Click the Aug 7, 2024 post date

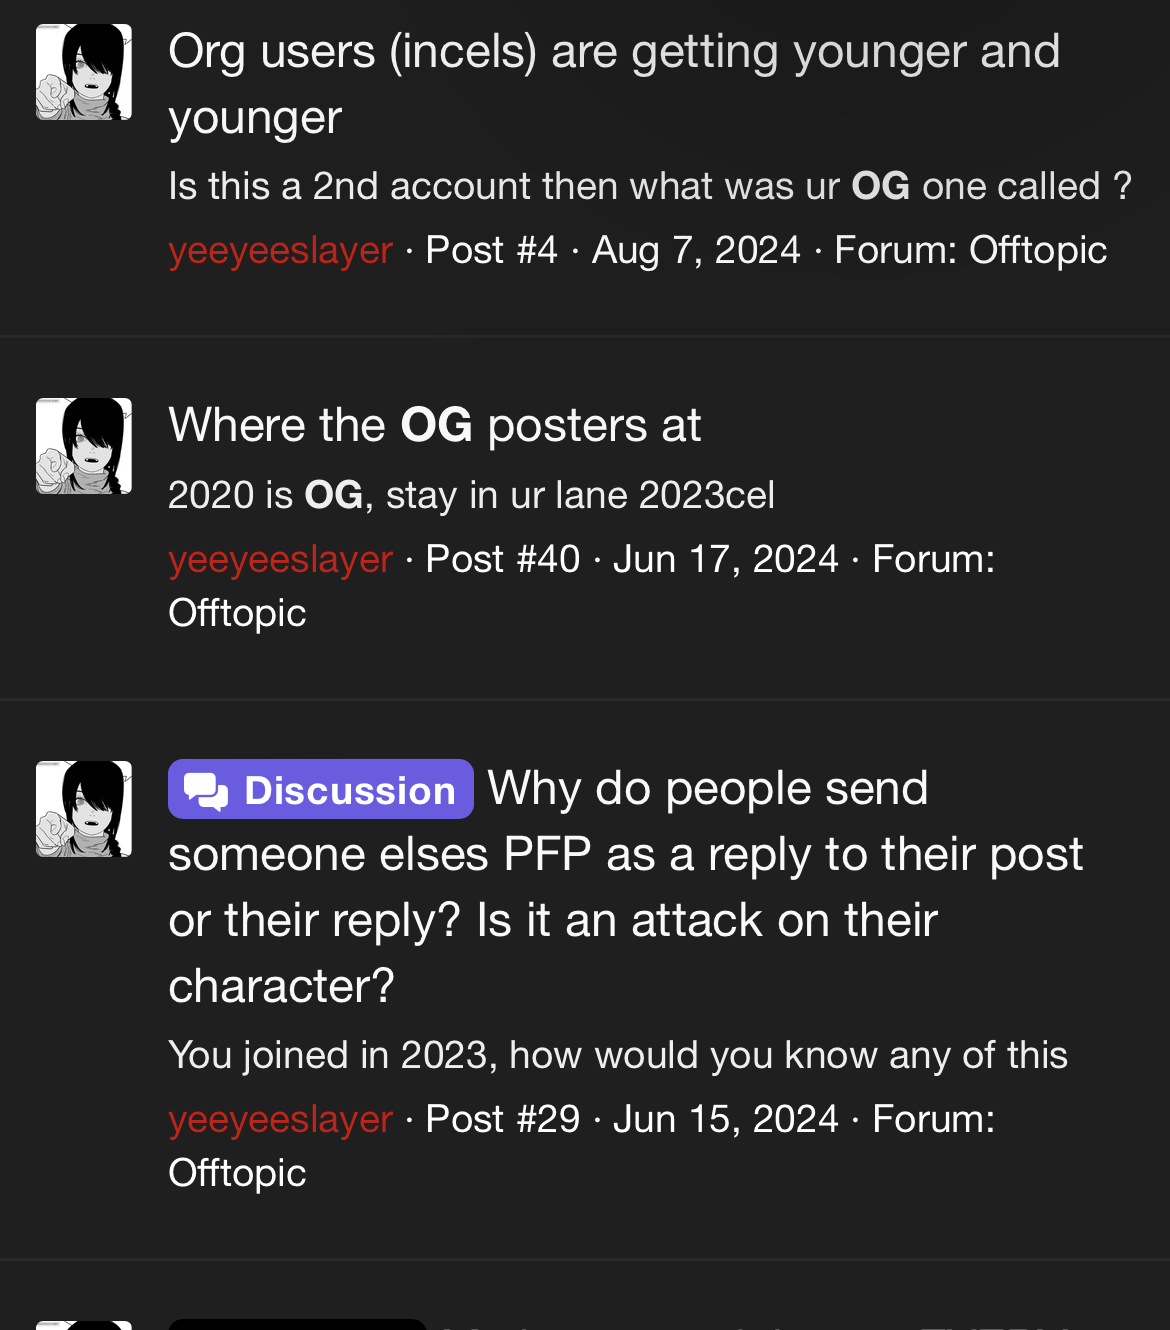click(x=696, y=250)
